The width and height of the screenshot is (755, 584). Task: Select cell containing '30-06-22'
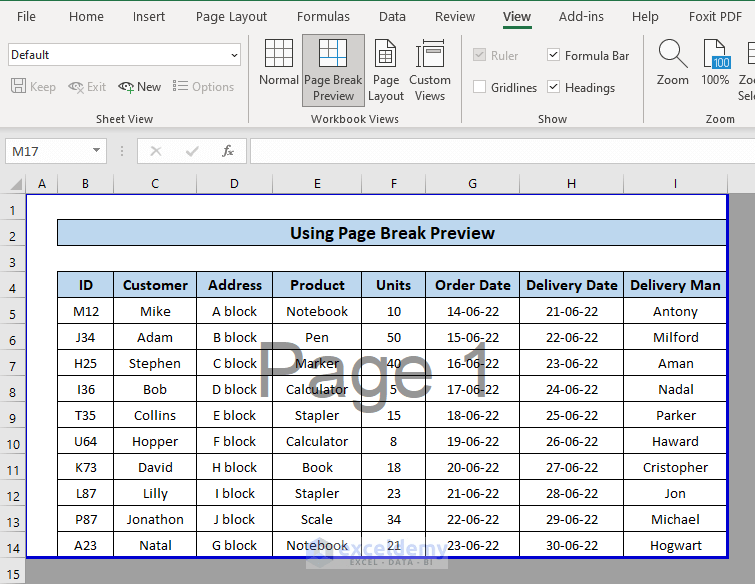(572, 545)
